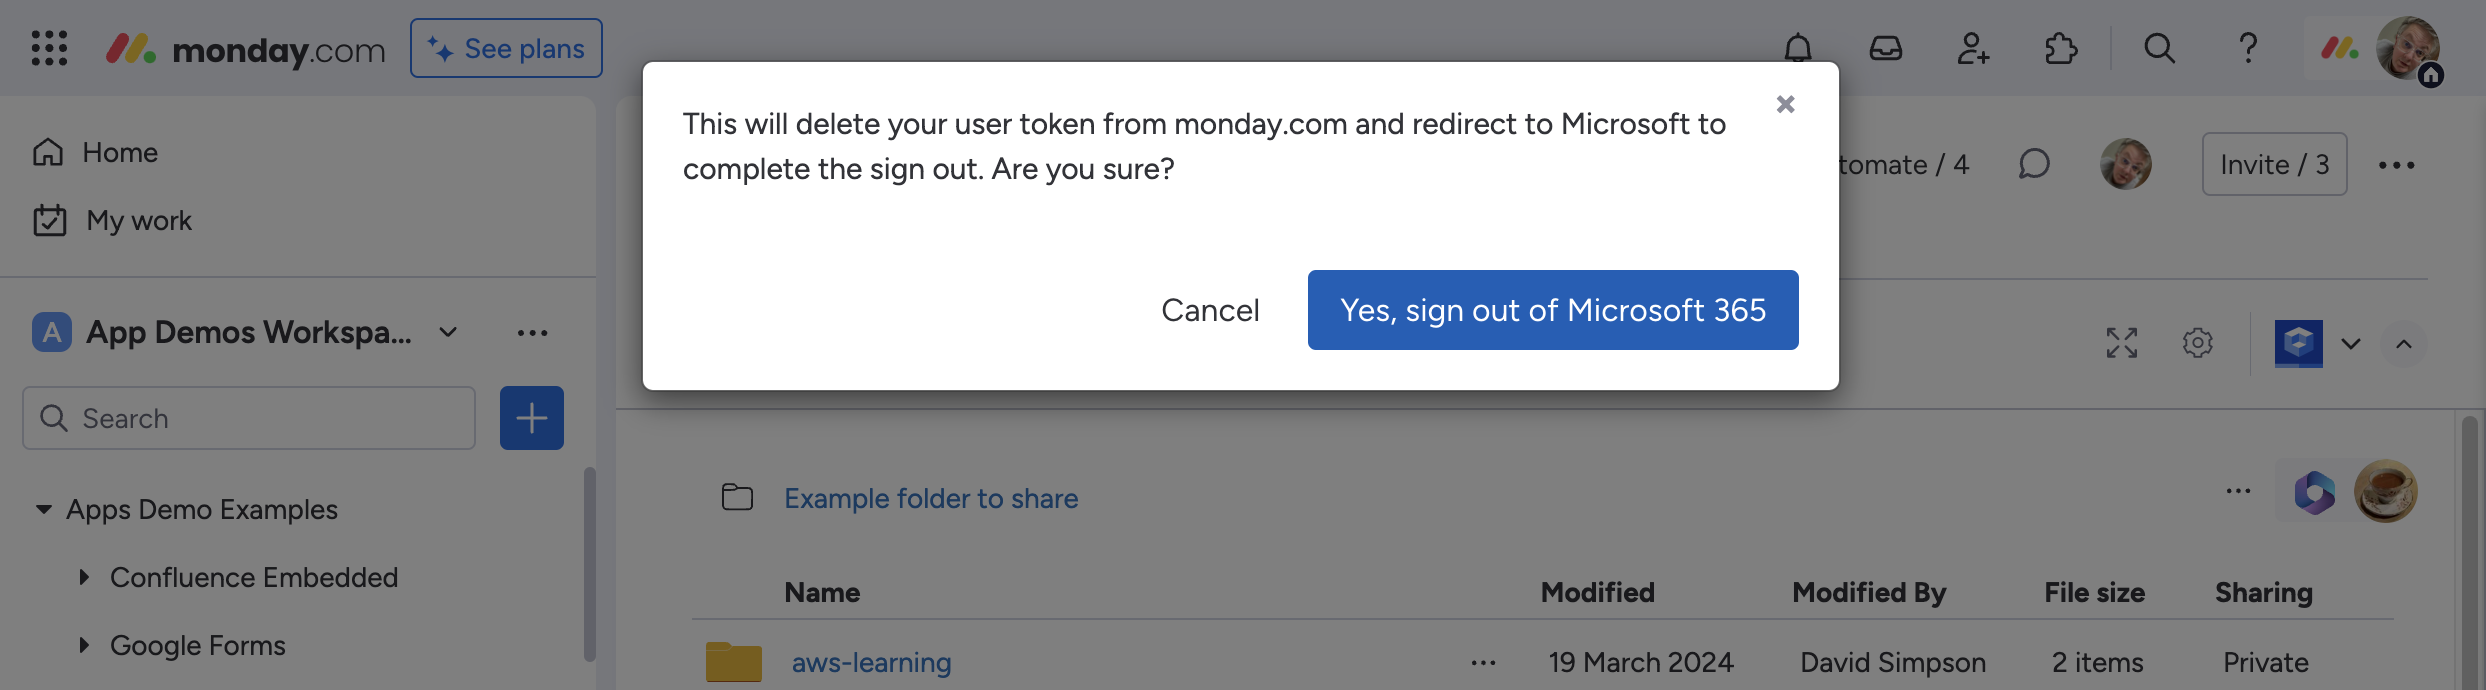Viewport: 2486px width, 690px height.
Task: Click the blue plus to add workspace item
Action: (531, 417)
